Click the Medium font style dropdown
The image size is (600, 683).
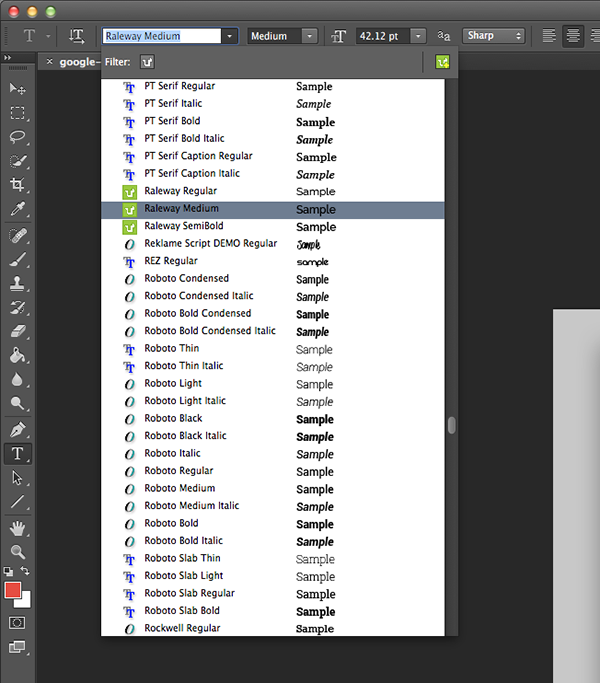[283, 36]
